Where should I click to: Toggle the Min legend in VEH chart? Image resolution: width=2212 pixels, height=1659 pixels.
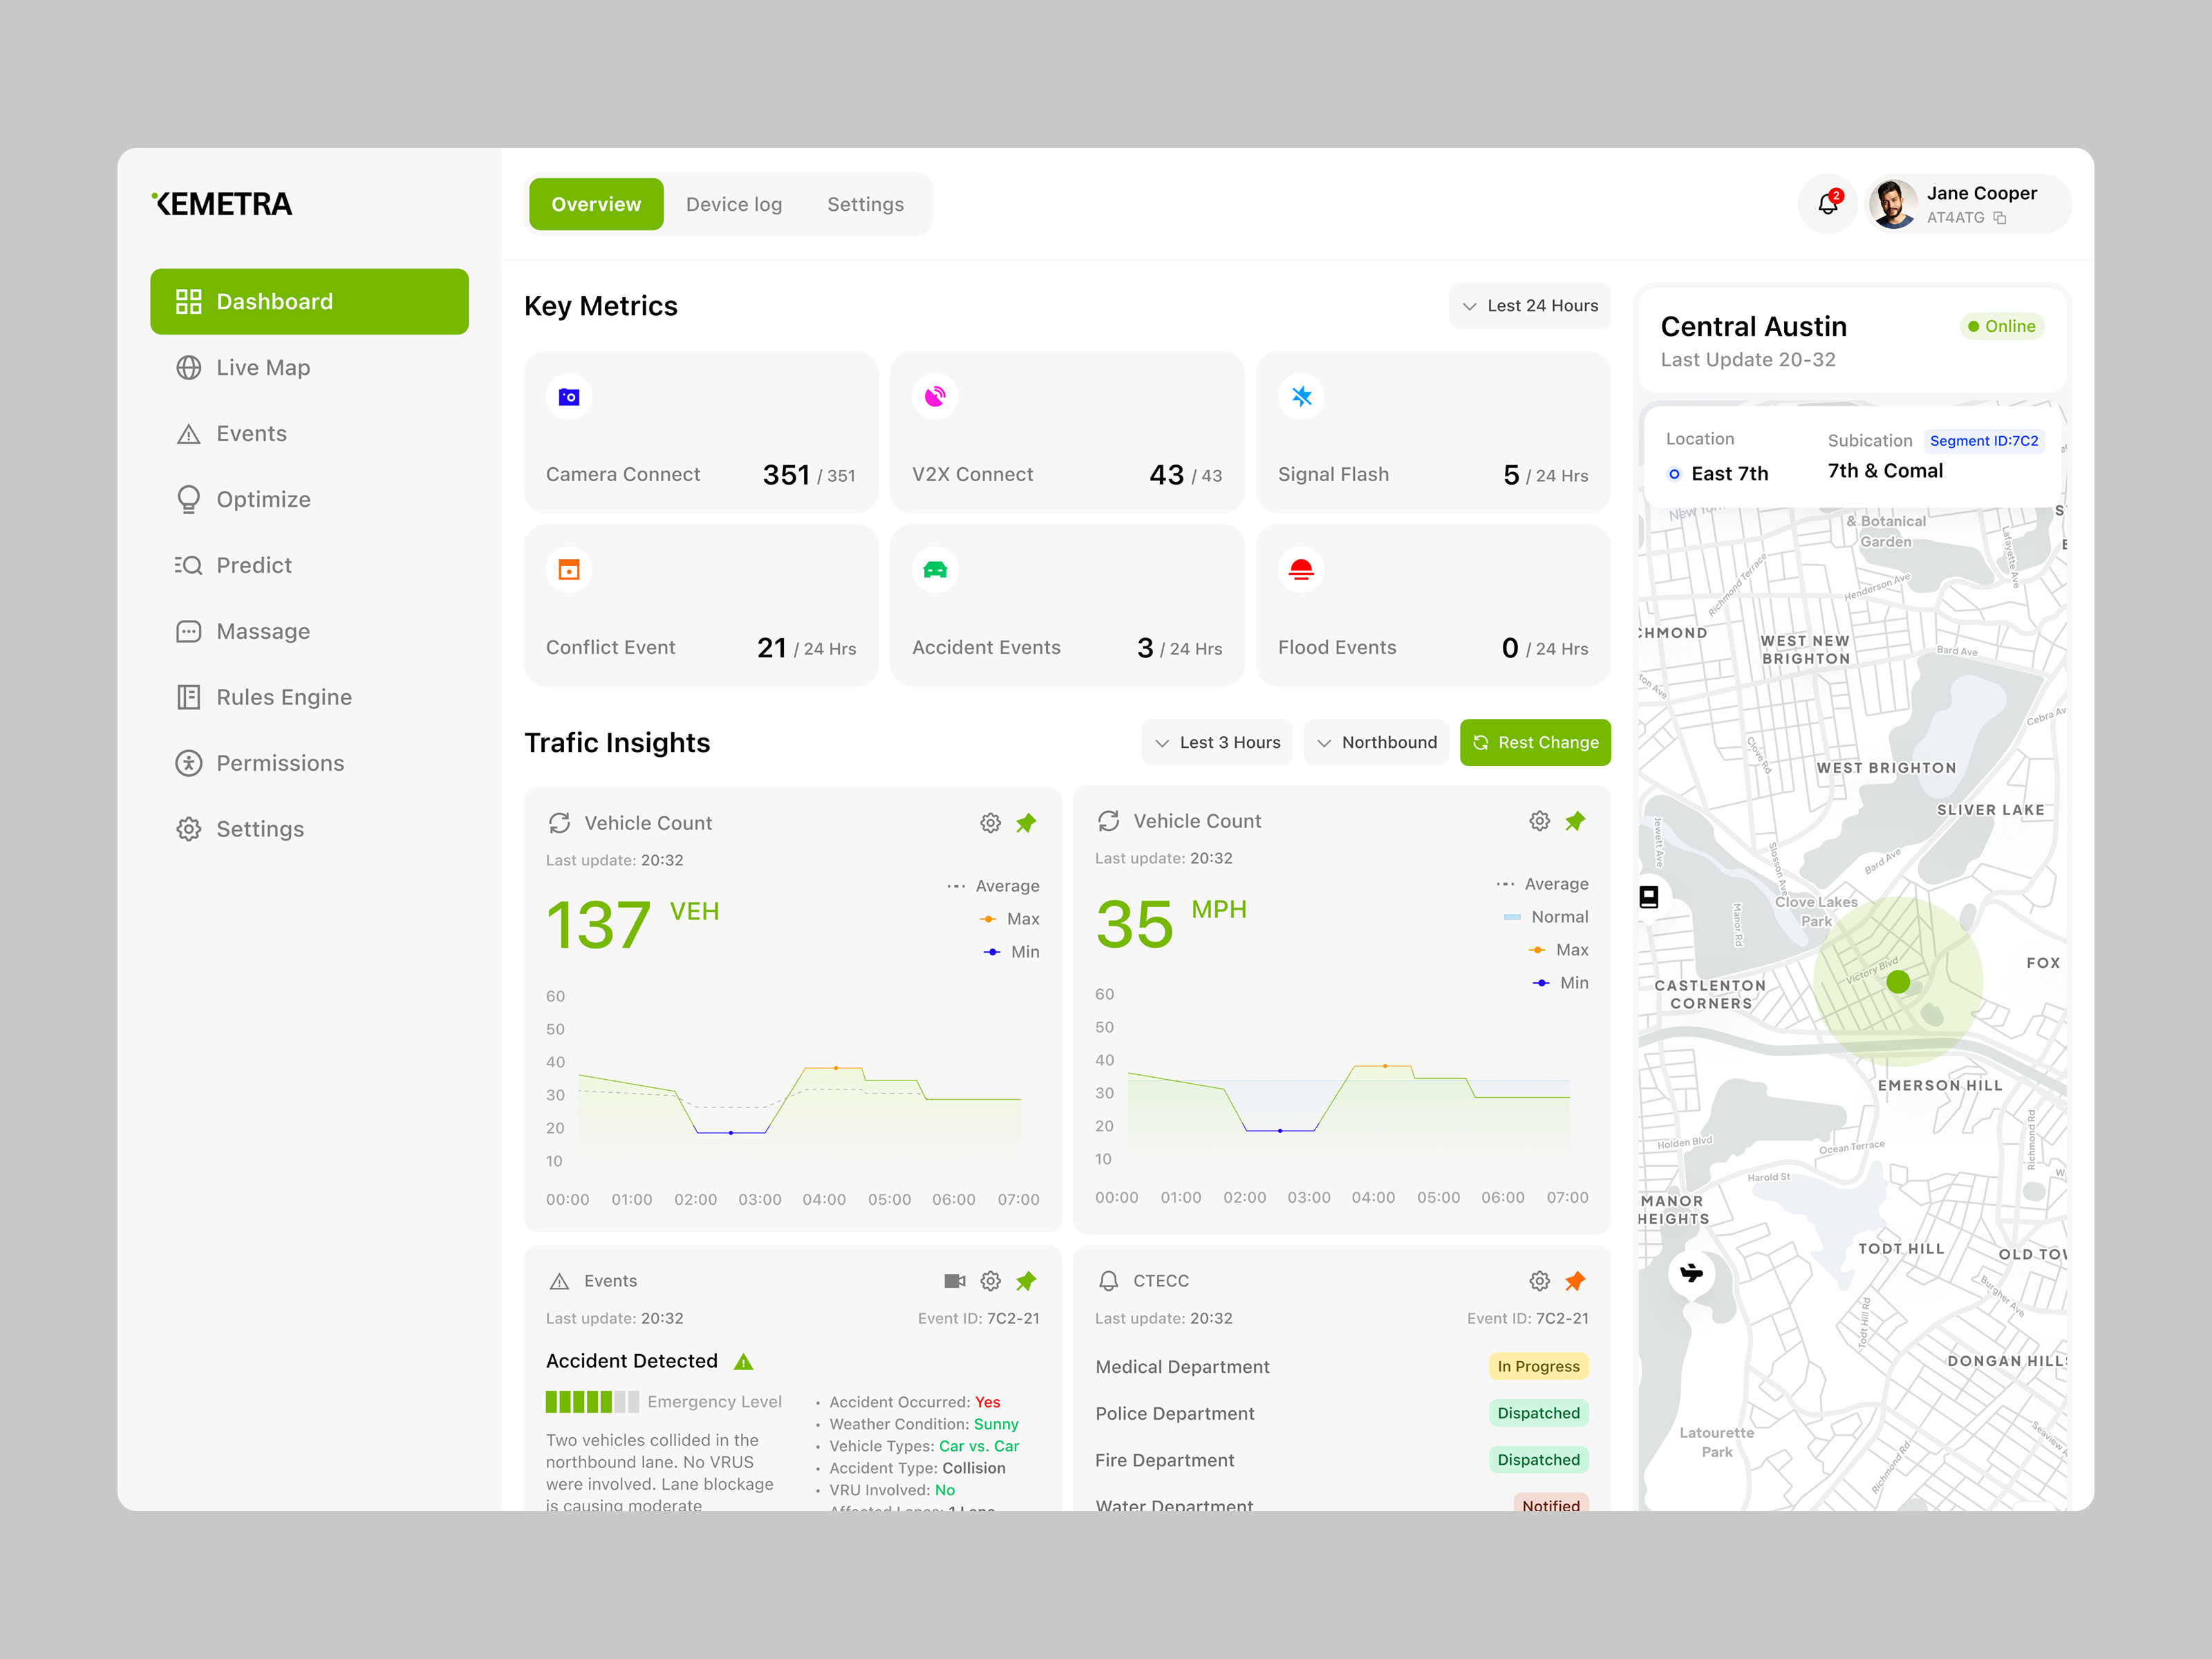click(1012, 952)
